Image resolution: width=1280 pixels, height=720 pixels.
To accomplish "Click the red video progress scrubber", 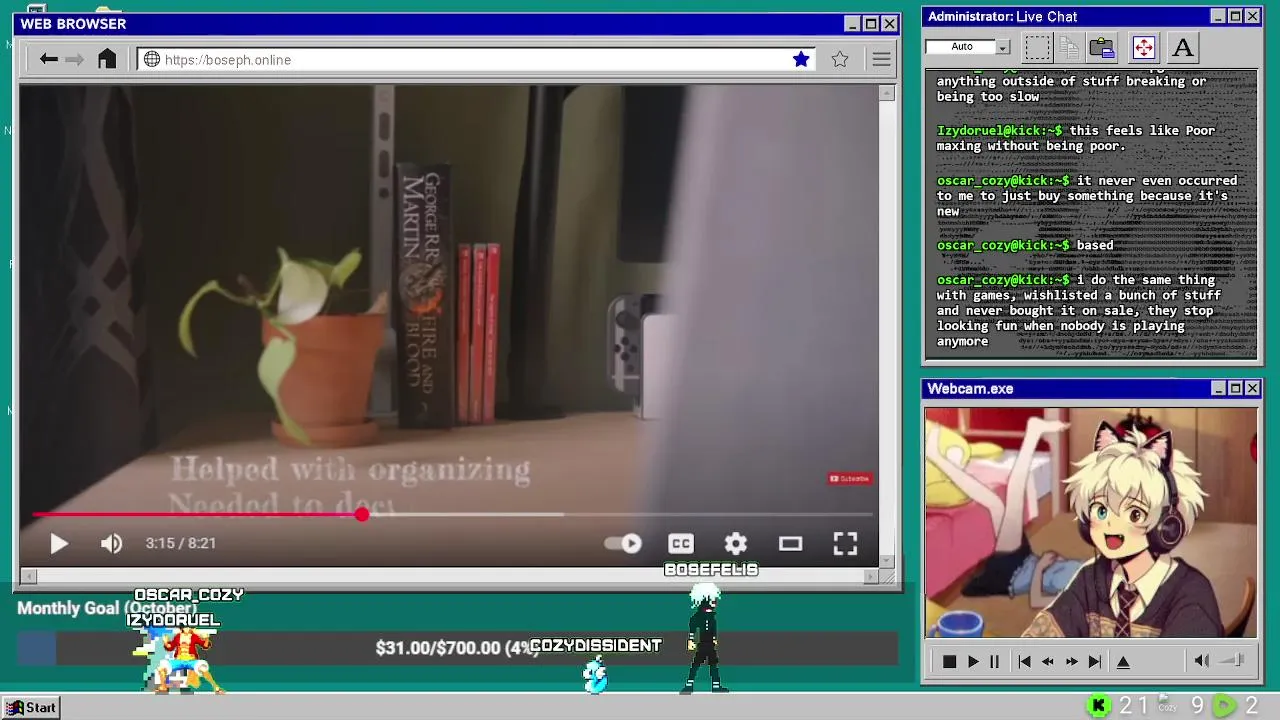I will pos(361,514).
